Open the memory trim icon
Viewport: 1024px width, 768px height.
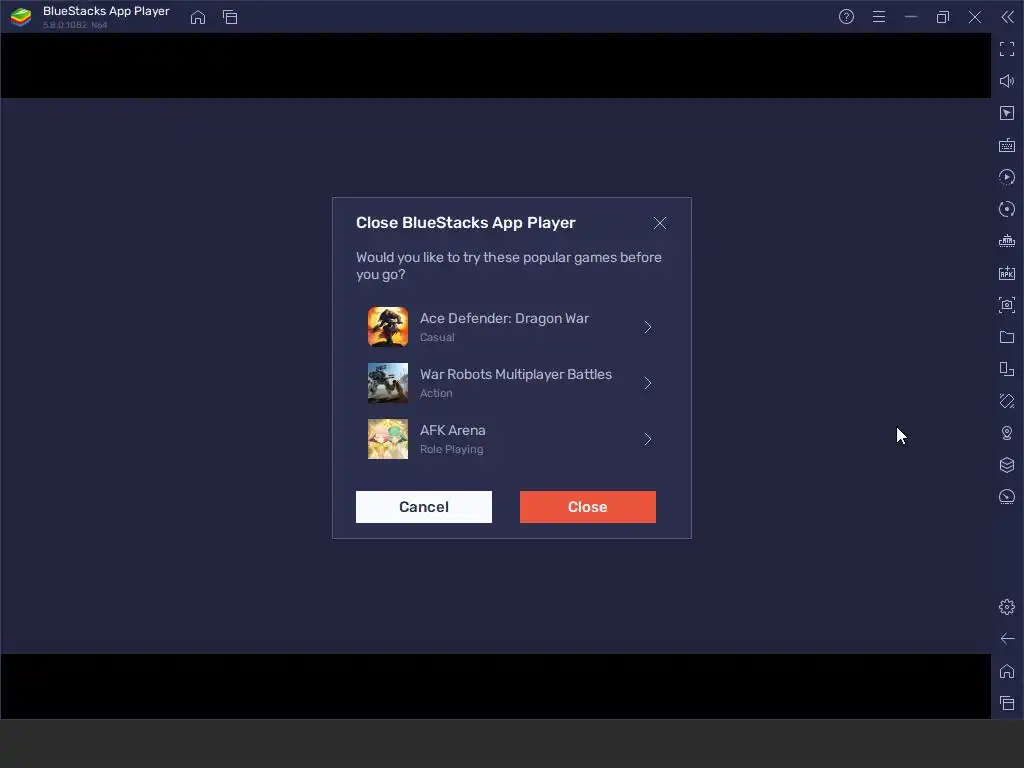point(1007,241)
